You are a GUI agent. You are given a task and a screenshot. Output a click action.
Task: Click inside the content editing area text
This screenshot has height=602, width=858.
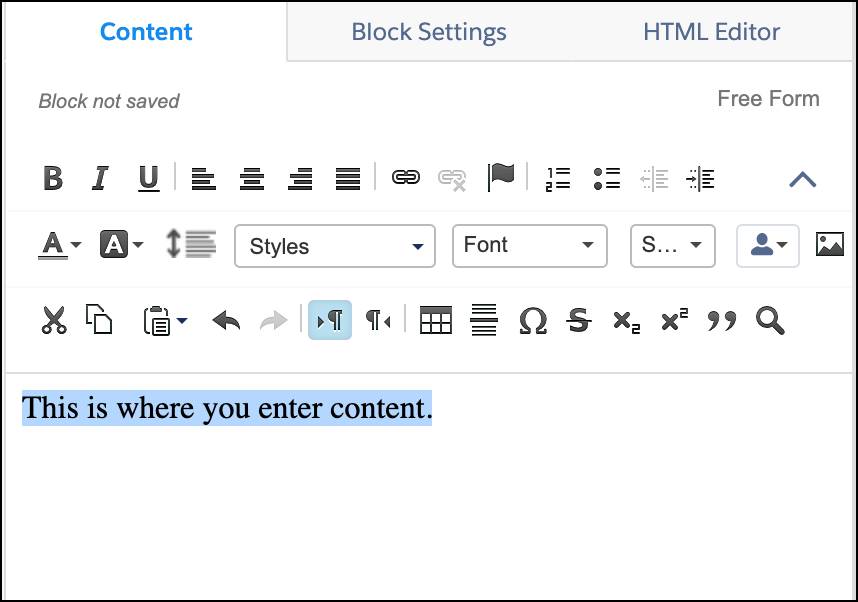click(x=227, y=408)
